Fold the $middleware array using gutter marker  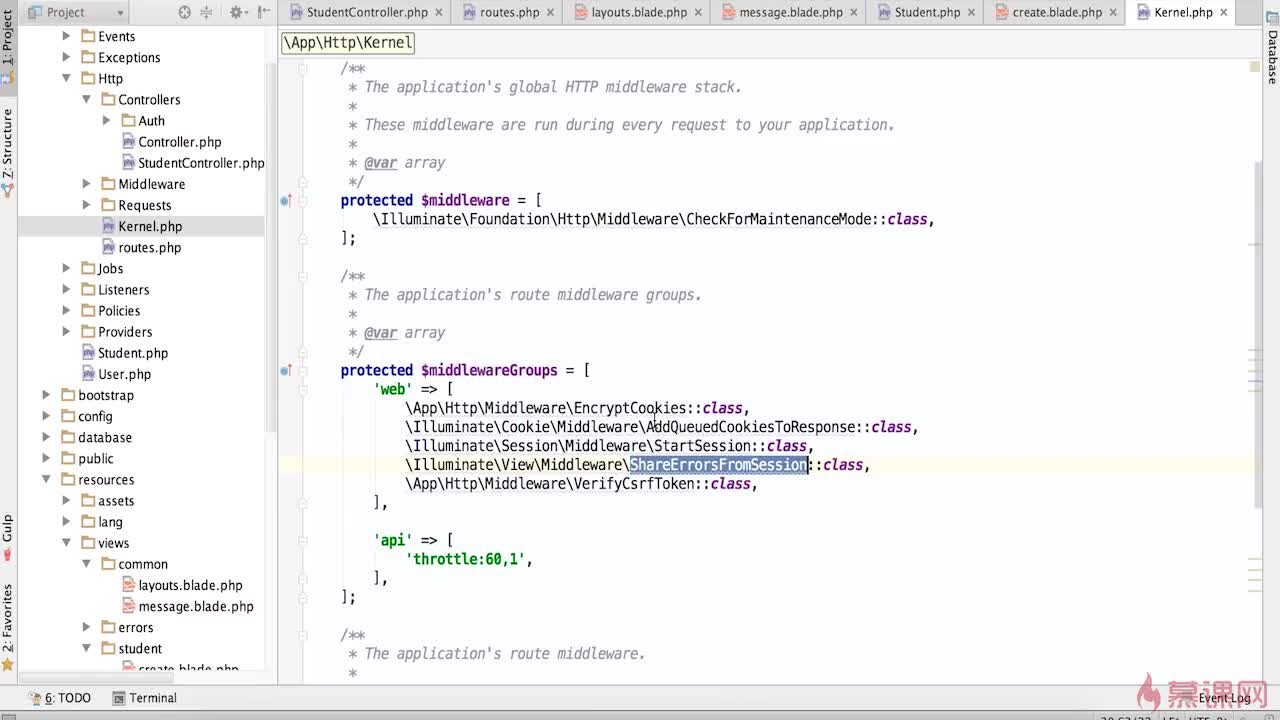click(x=304, y=200)
